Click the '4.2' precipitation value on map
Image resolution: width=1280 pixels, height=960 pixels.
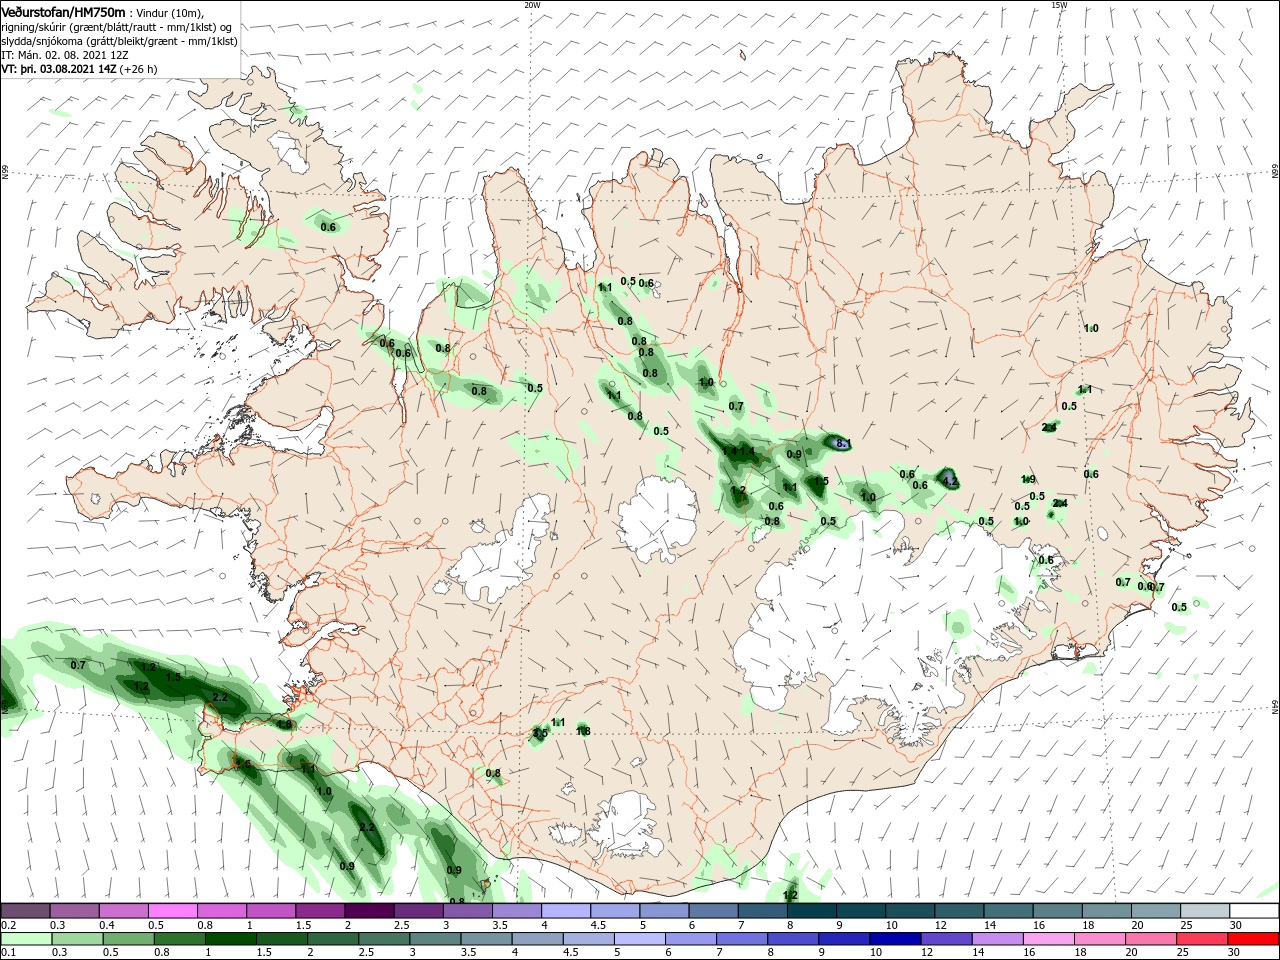(951, 482)
